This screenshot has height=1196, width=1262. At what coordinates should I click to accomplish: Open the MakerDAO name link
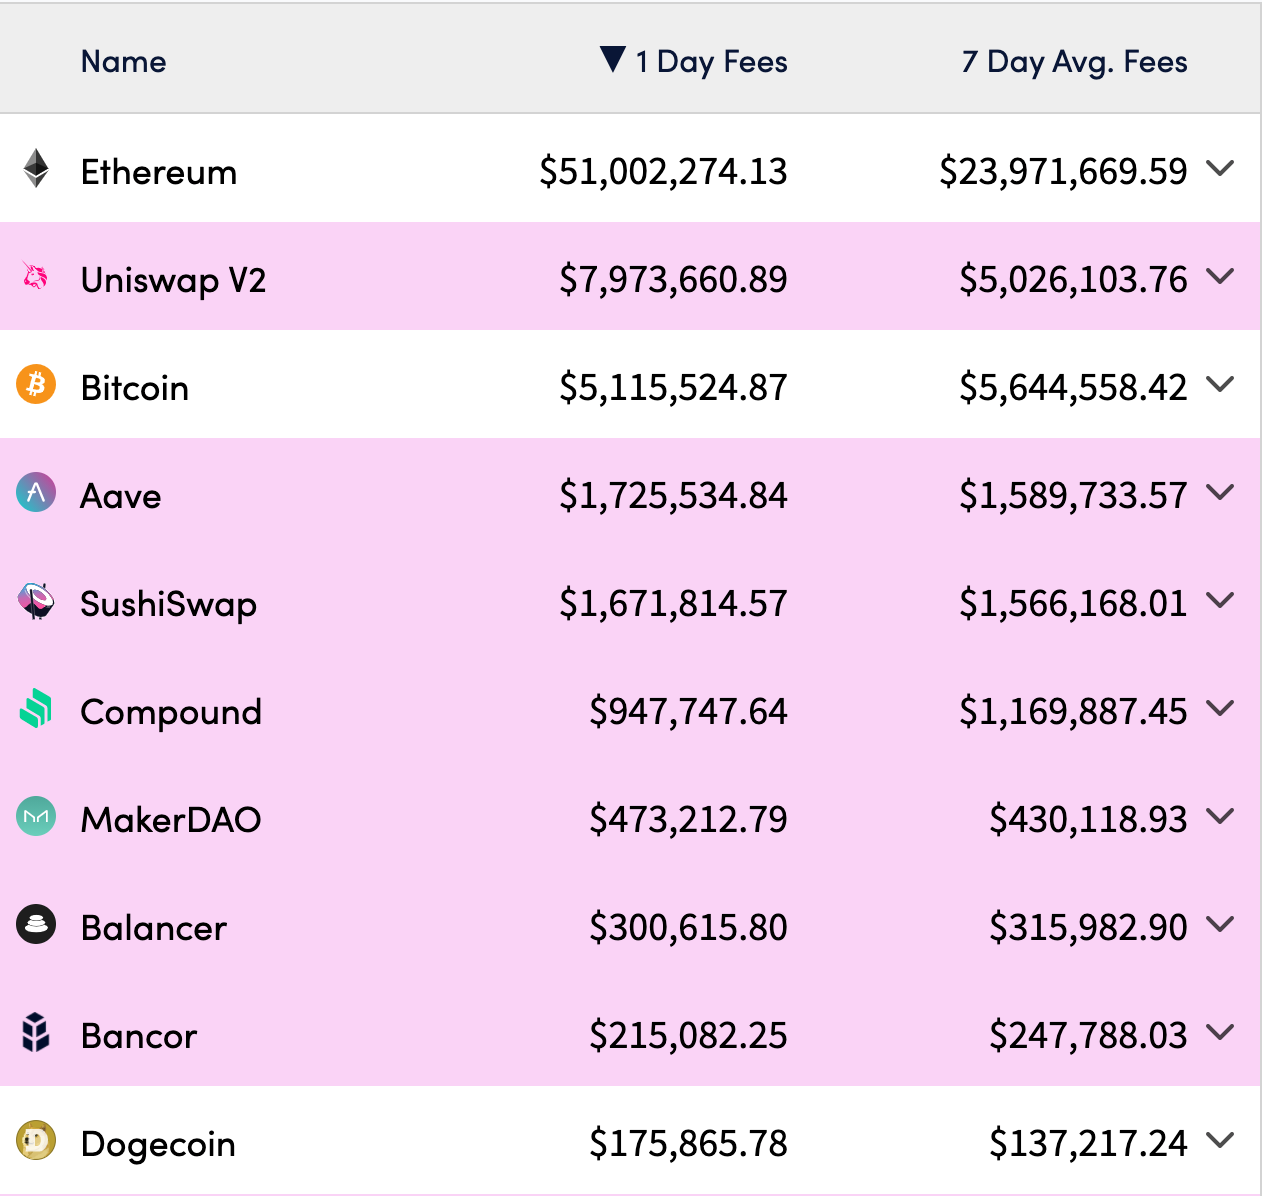(x=171, y=820)
